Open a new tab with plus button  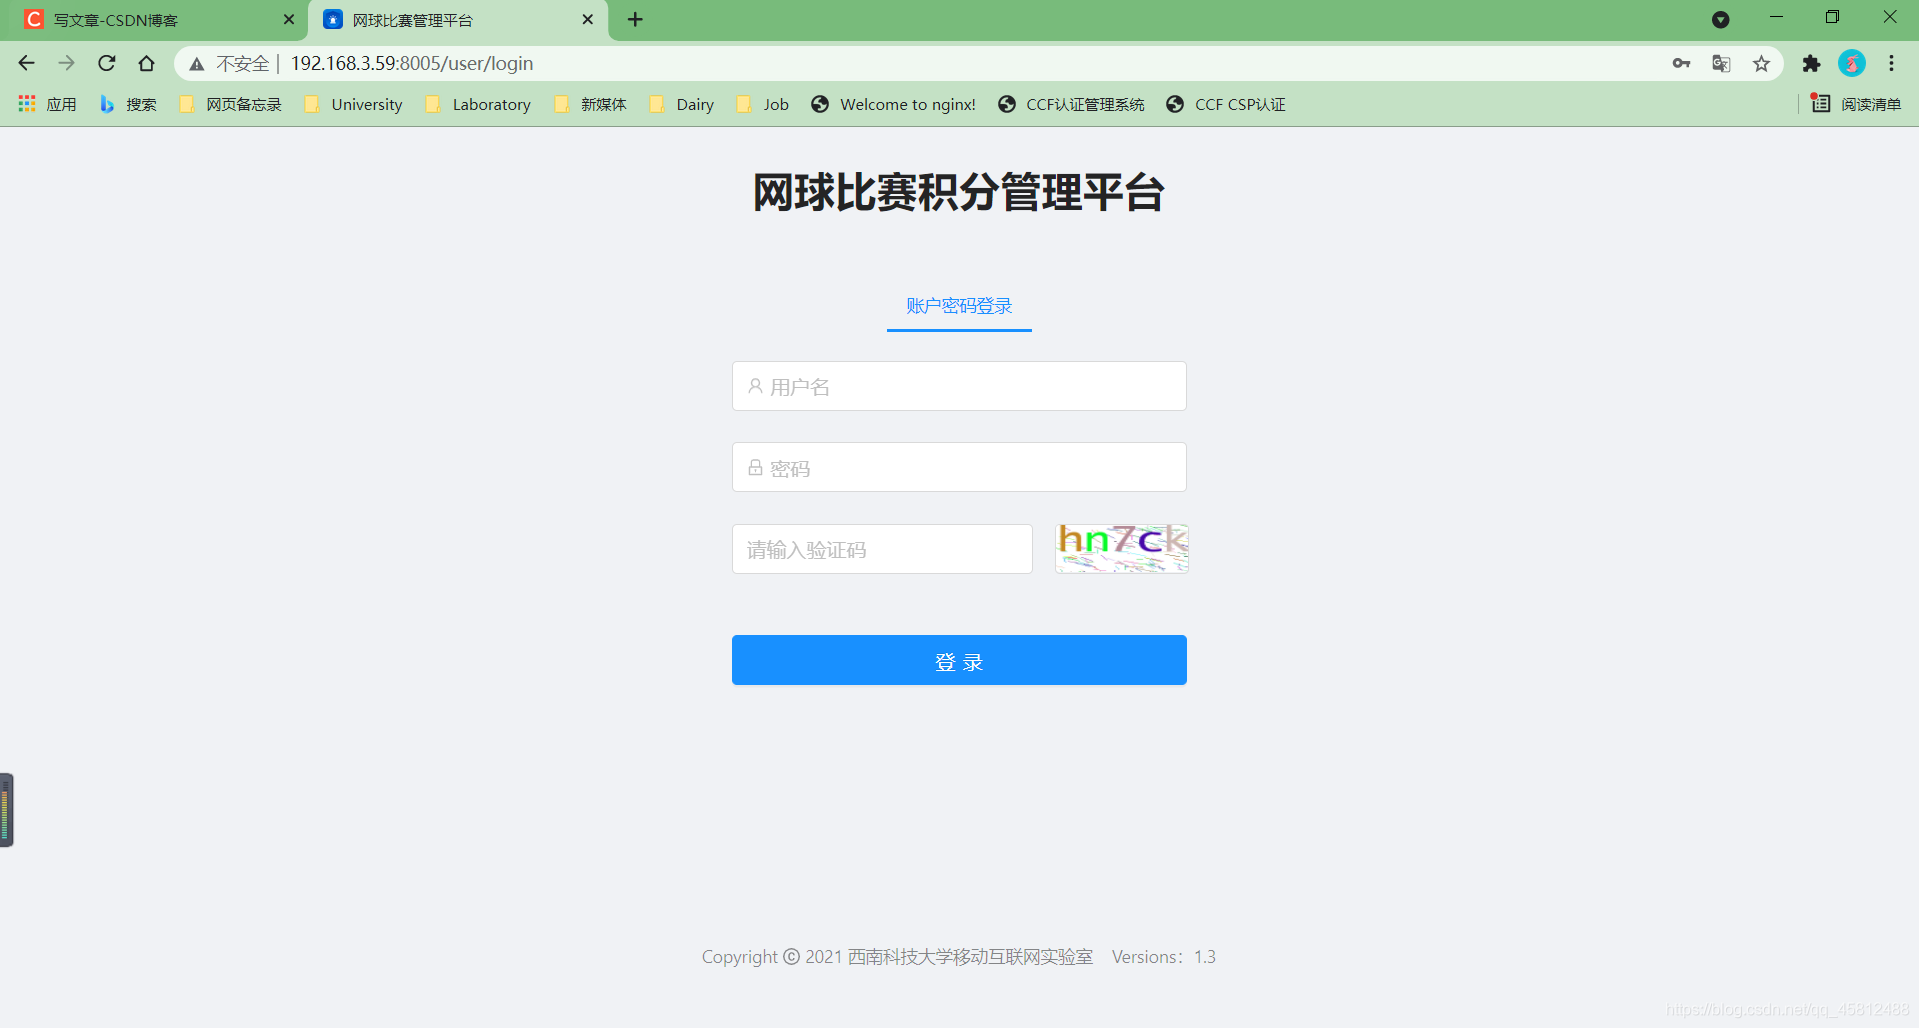[635, 19]
